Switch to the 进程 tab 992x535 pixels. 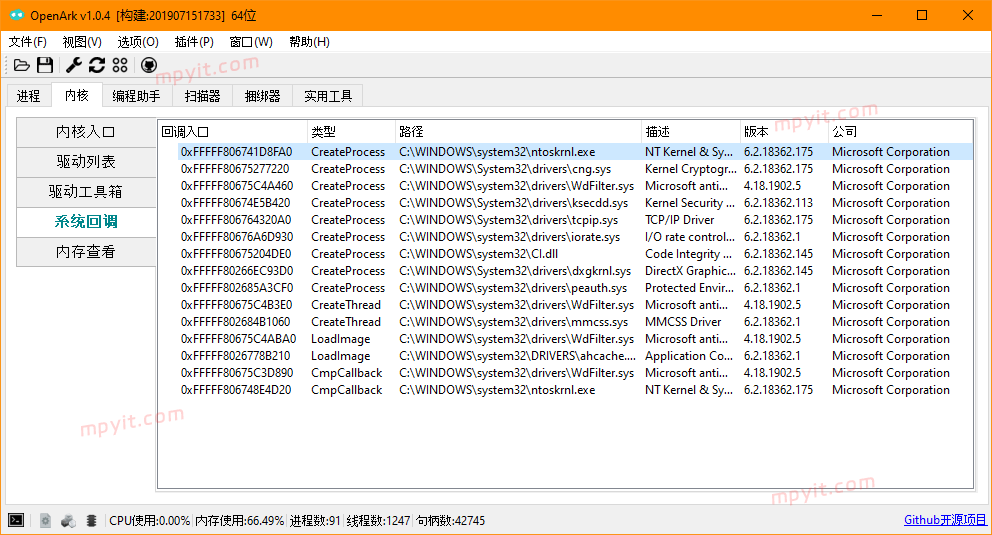(x=28, y=96)
